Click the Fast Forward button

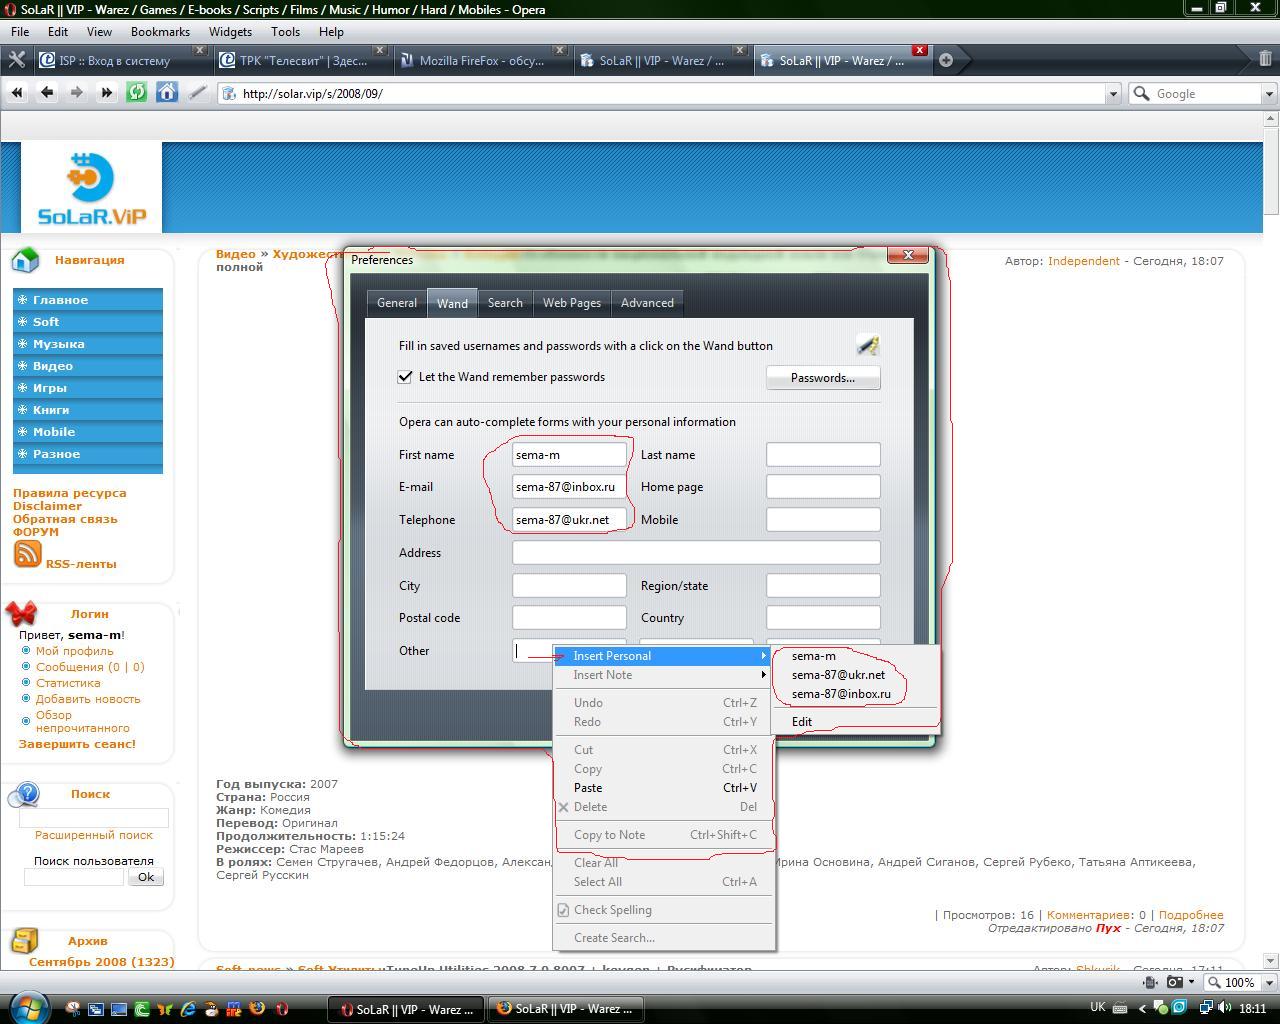[x=106, y=93]
